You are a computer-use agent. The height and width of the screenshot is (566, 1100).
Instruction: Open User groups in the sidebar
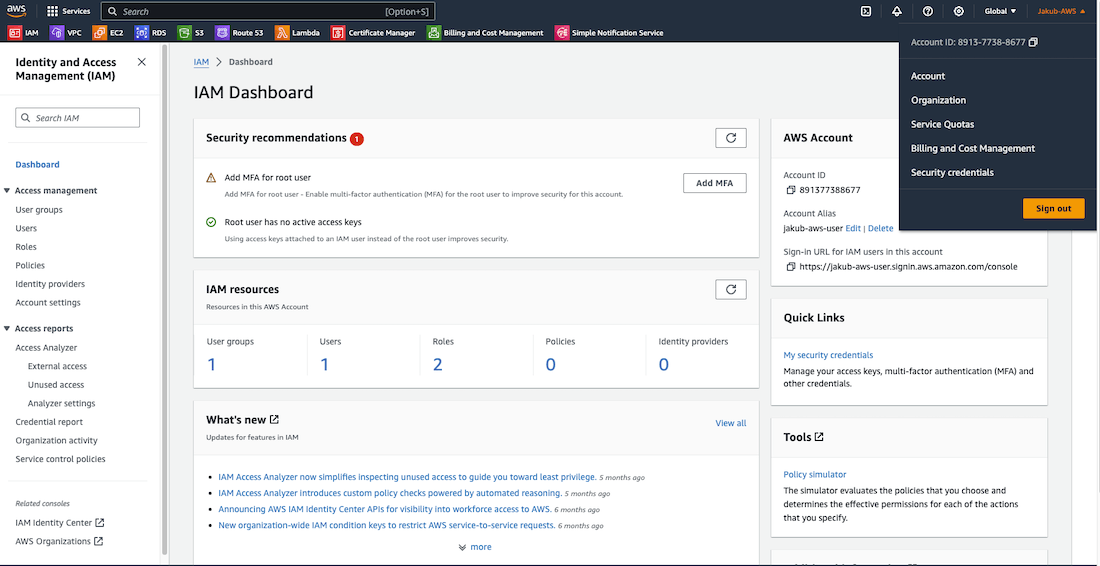[x=39, y=210]
